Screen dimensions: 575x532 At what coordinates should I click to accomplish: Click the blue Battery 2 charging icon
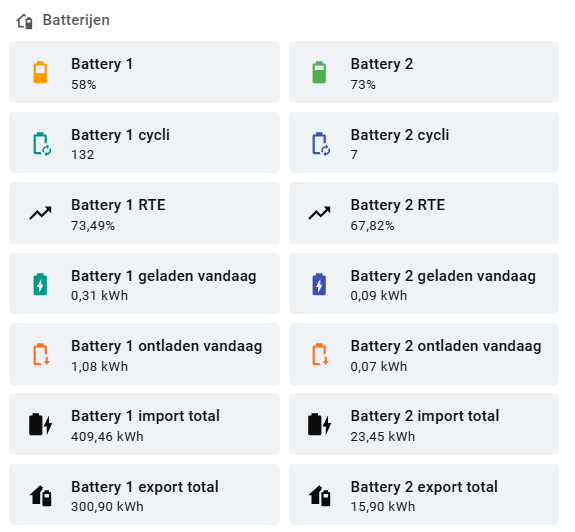click(x=319, y=284)
